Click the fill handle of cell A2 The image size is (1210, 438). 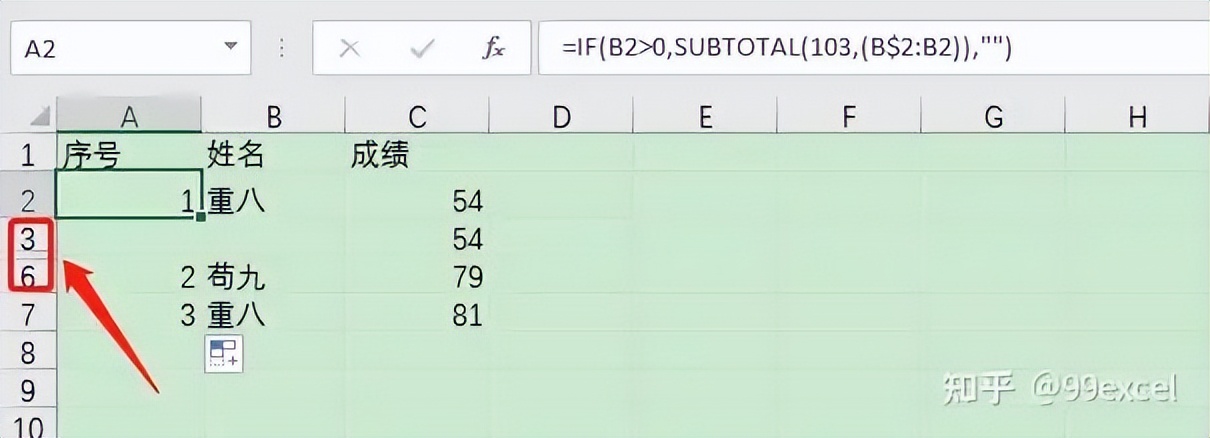(x=201, y=217)
